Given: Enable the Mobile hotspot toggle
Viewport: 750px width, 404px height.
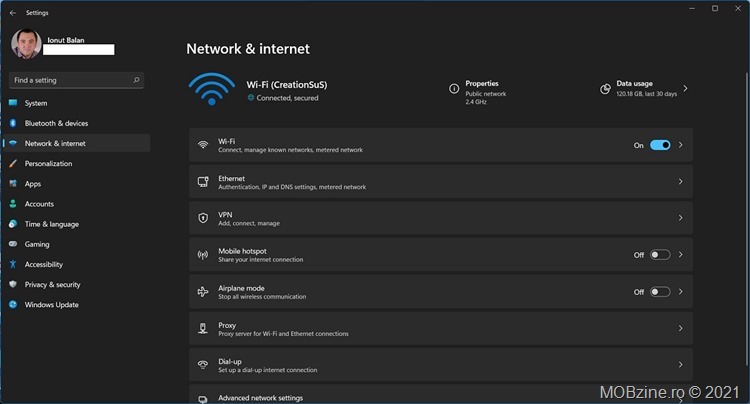Looking at the screenshot, I should pyautogui.click(x=660, y=255).
